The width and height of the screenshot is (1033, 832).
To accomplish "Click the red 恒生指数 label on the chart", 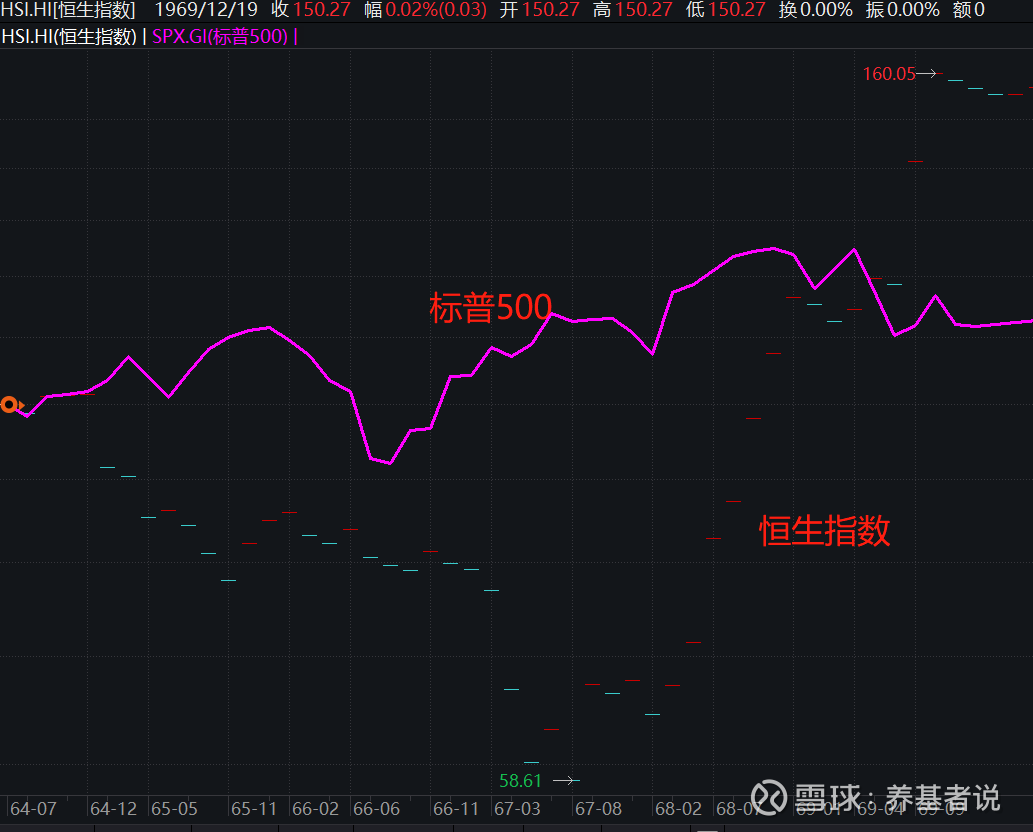I will 823,532.
